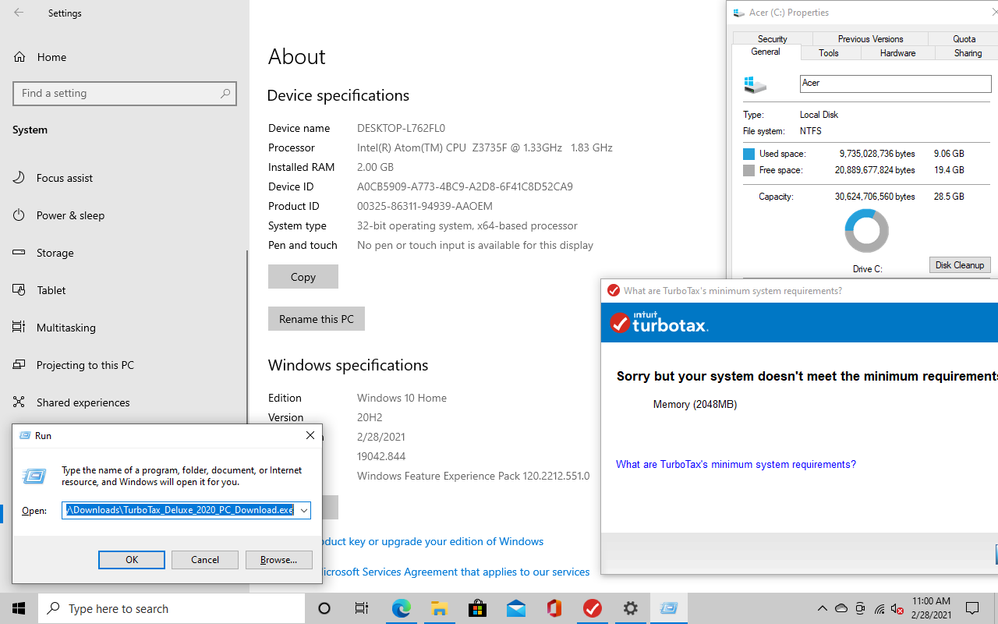Click the Task View taskbar icon
Screen dimensions: 998x624
(362, 608)
